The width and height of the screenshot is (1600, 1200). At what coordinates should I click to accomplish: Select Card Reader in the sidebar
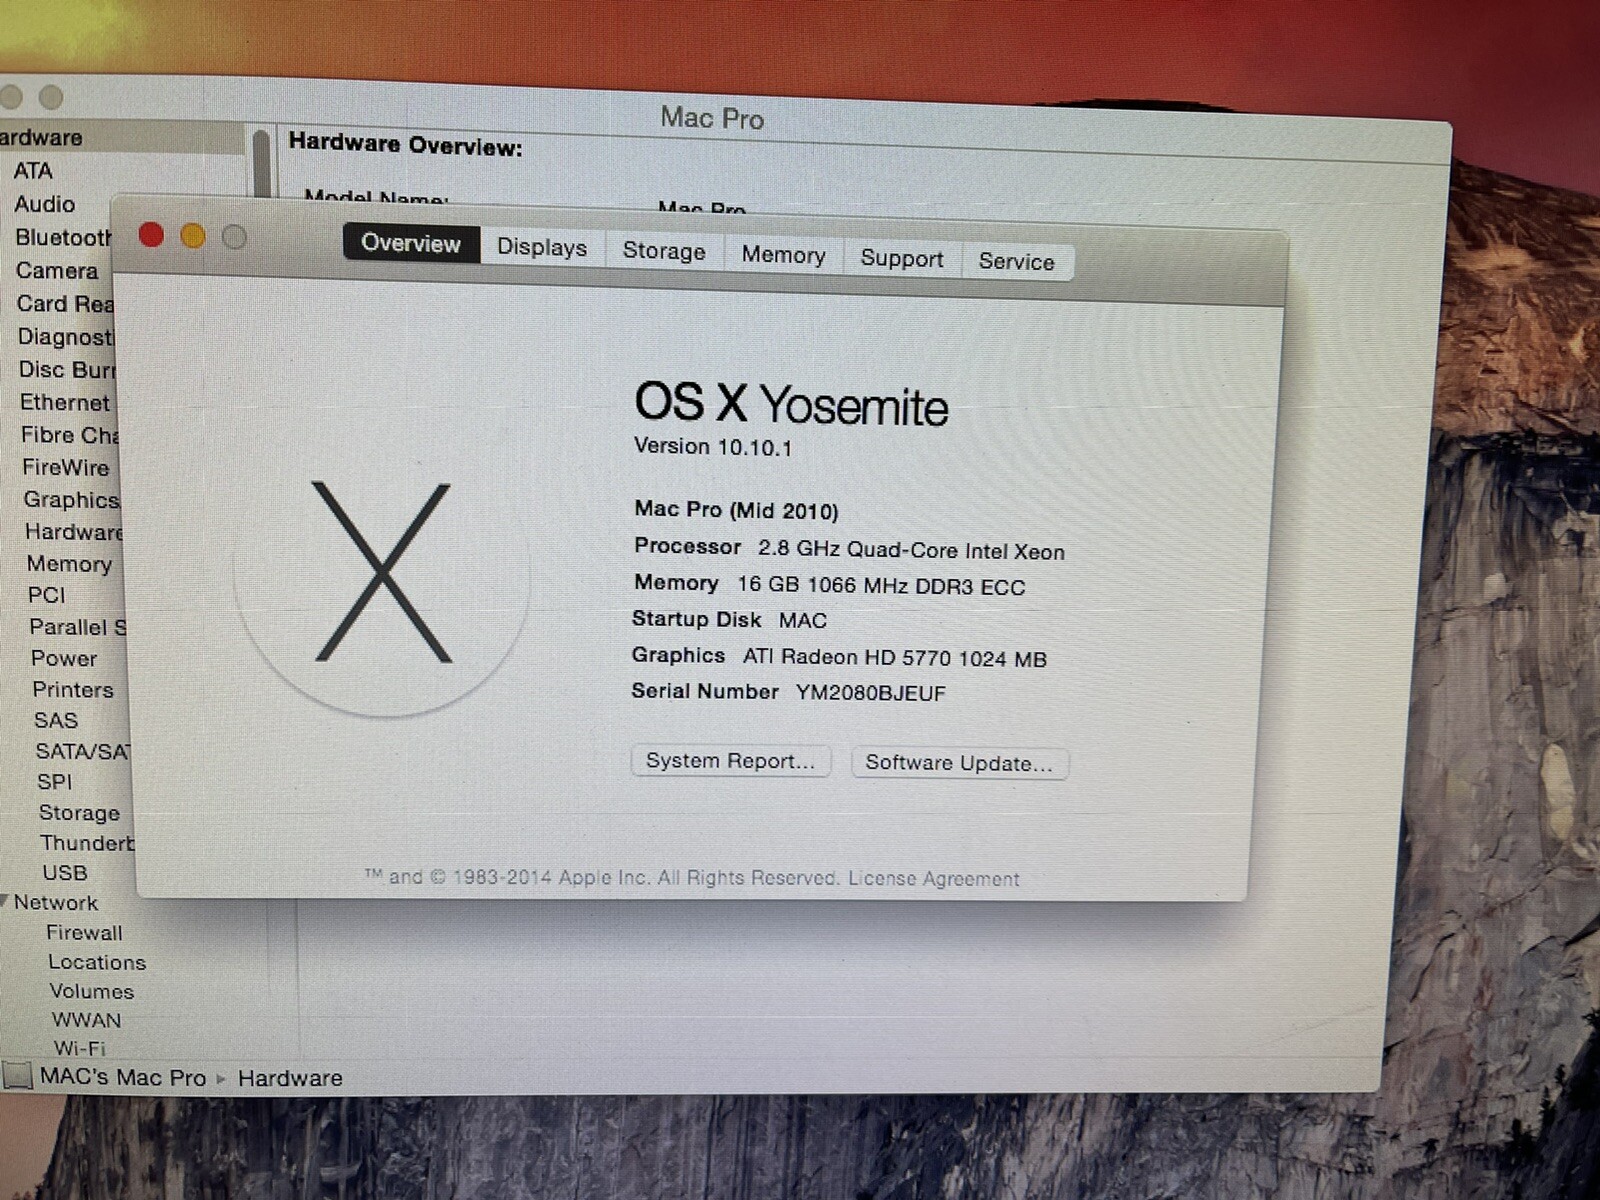[65, 304]
